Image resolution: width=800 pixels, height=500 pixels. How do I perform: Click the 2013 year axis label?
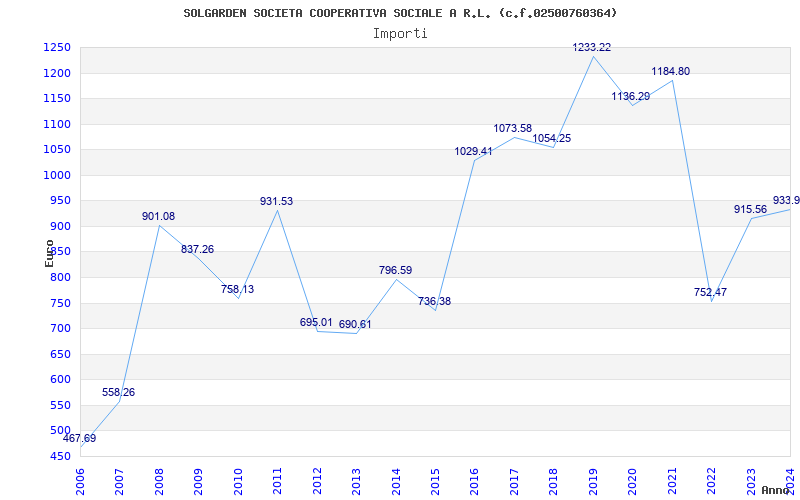click(x=356, y=482)
